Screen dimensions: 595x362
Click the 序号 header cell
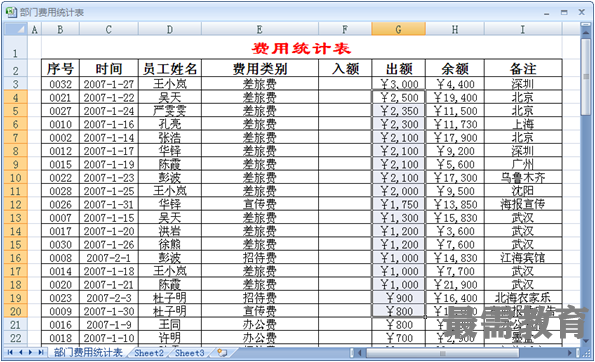[x=60, y=69]
